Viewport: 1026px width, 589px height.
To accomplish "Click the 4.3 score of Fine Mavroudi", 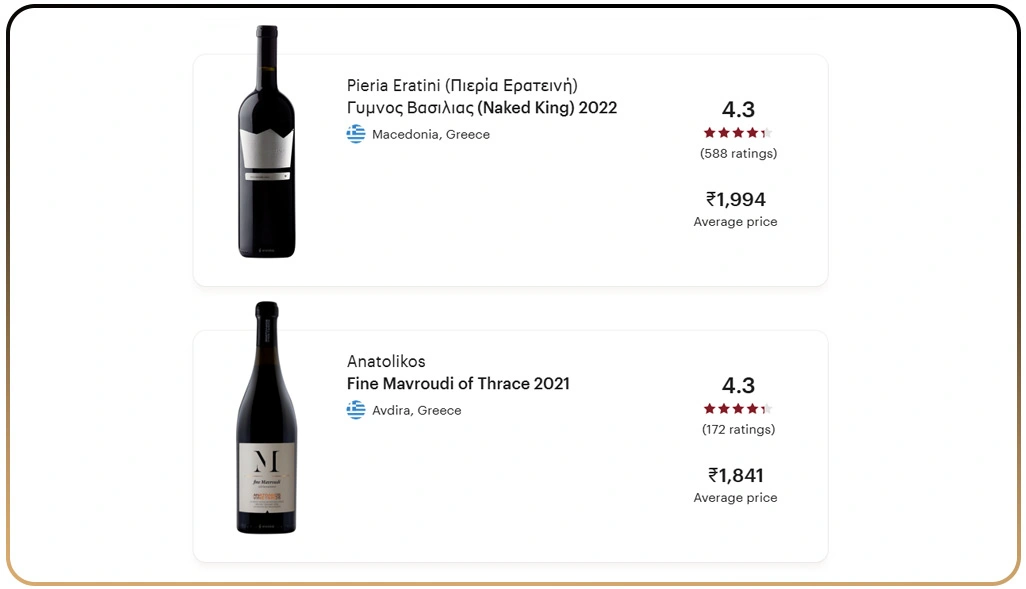I will 739,385.
